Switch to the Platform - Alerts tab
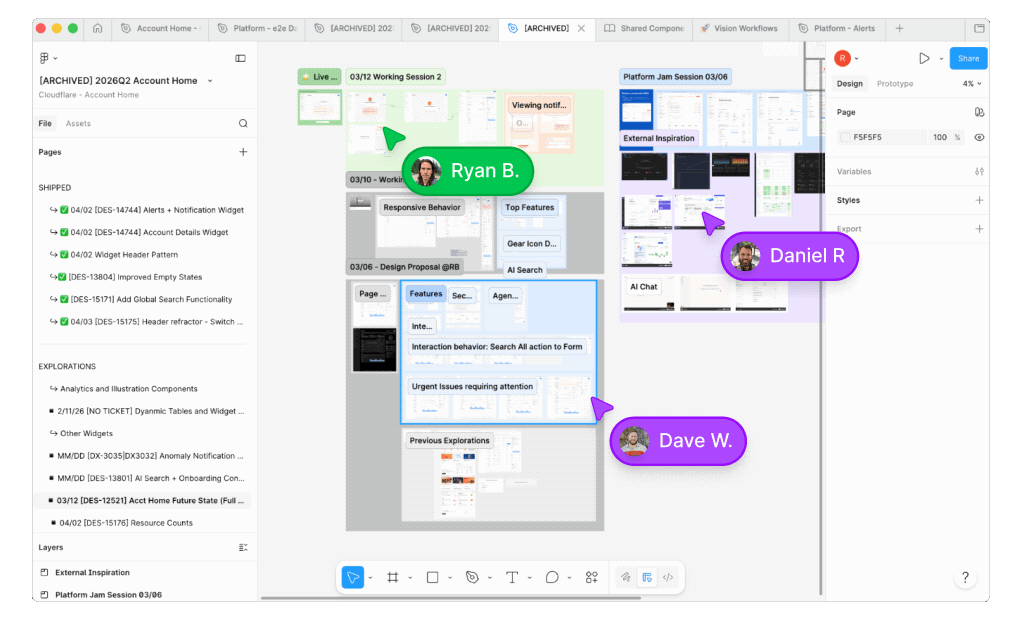Image resolution: width=1024 pixels, height=620 pixels. pos(838,28)
